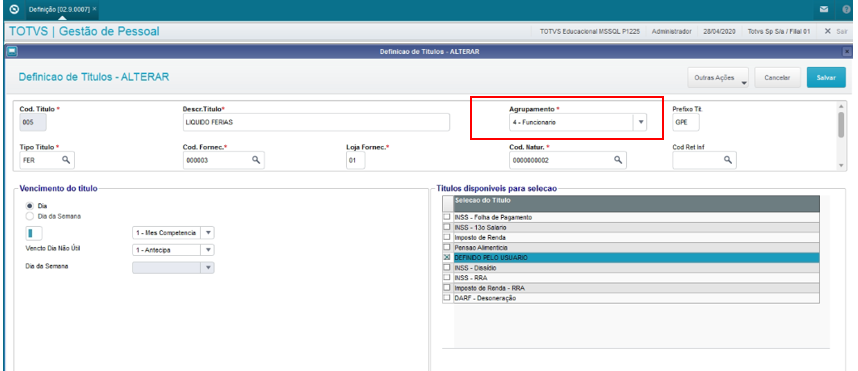The height and width of the screenshot is (371, 858).
Task: Click the Administrador user label
Action: click(671, 32)
